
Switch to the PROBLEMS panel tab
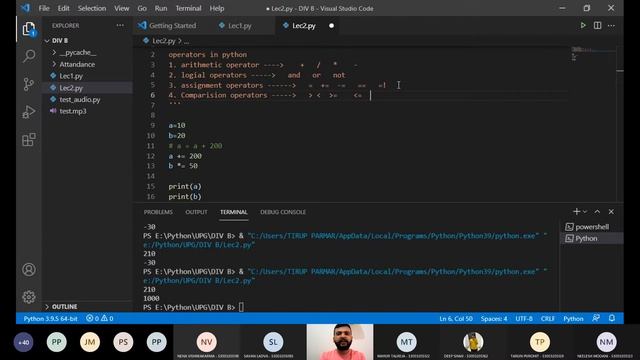tap(158, 212)
